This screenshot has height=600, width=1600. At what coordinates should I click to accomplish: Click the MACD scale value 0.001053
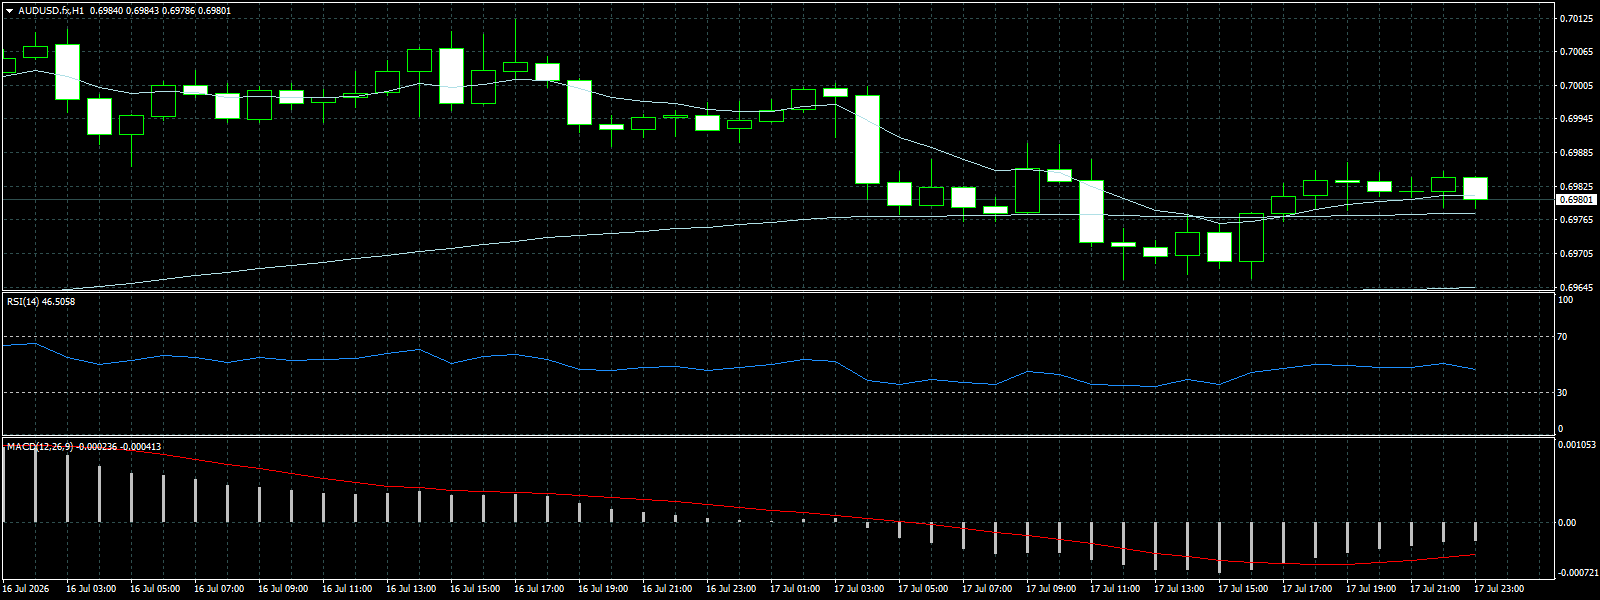pyautogui.click(x=1577, y=445)
